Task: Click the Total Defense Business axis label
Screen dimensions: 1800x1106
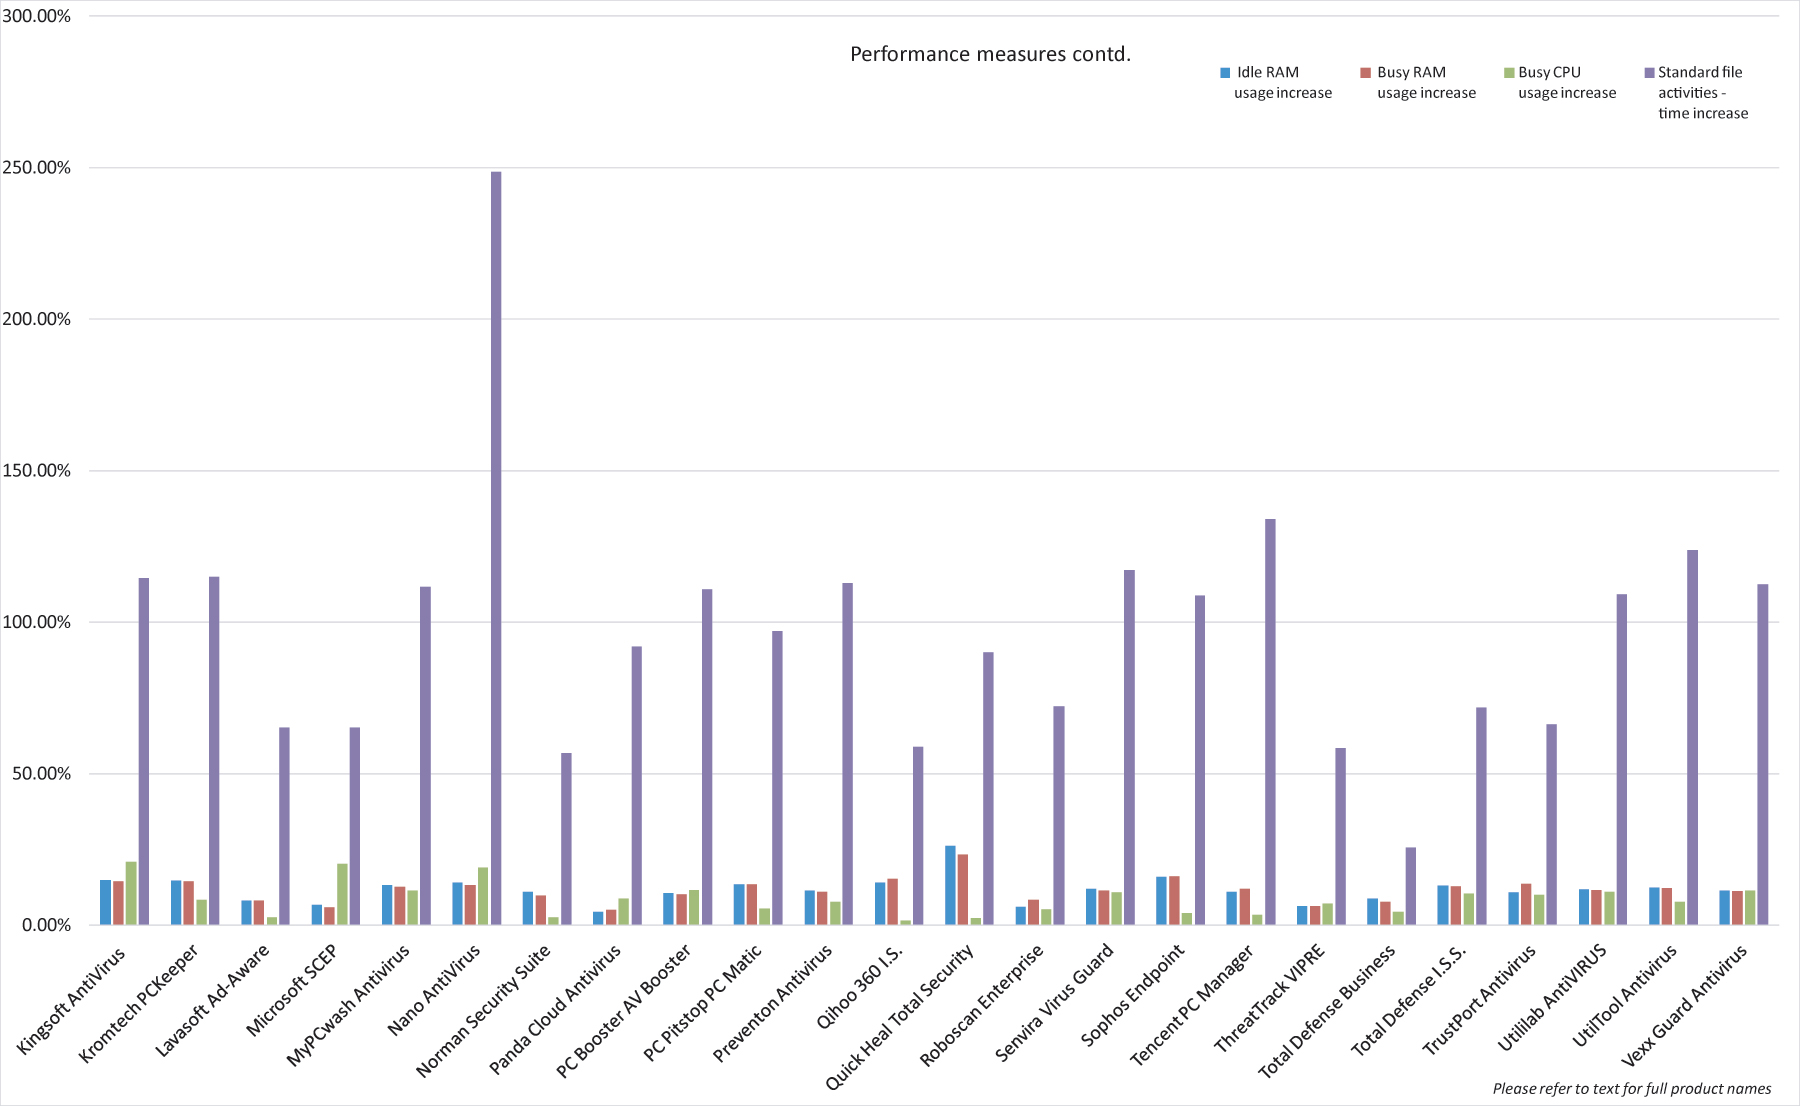Action: point(1326,1012)
